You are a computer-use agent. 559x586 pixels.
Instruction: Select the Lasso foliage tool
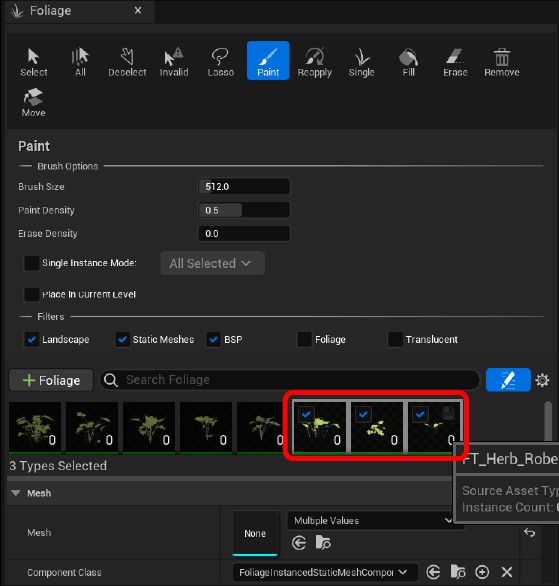coord(220,62)
